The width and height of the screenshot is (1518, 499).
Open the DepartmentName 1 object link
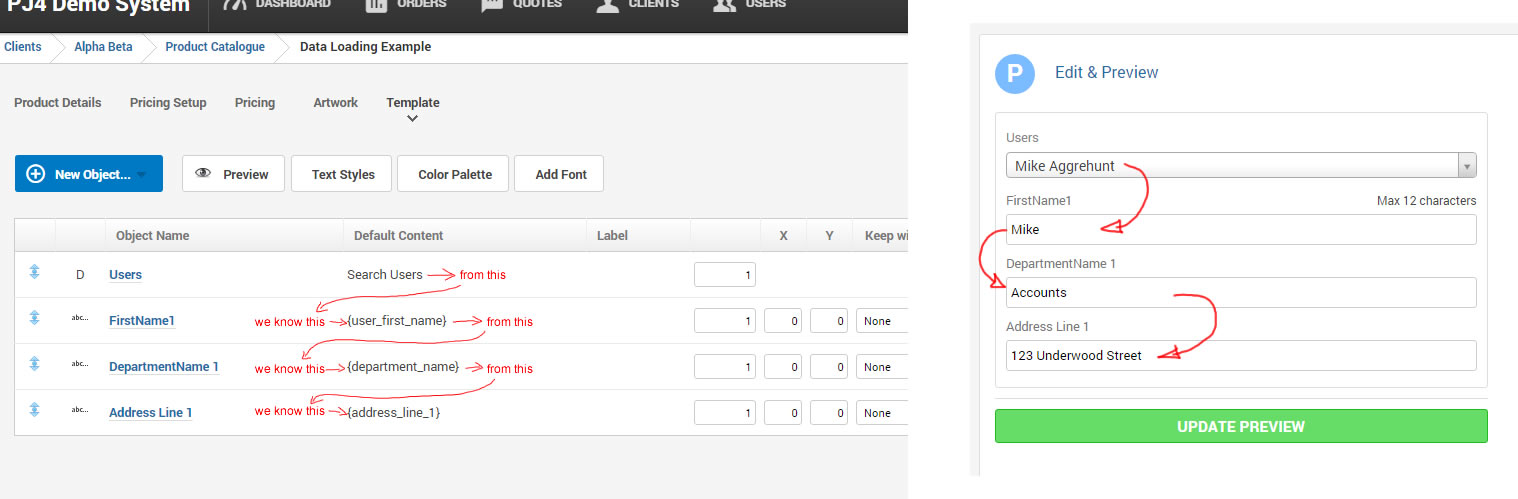click(164, 367)
